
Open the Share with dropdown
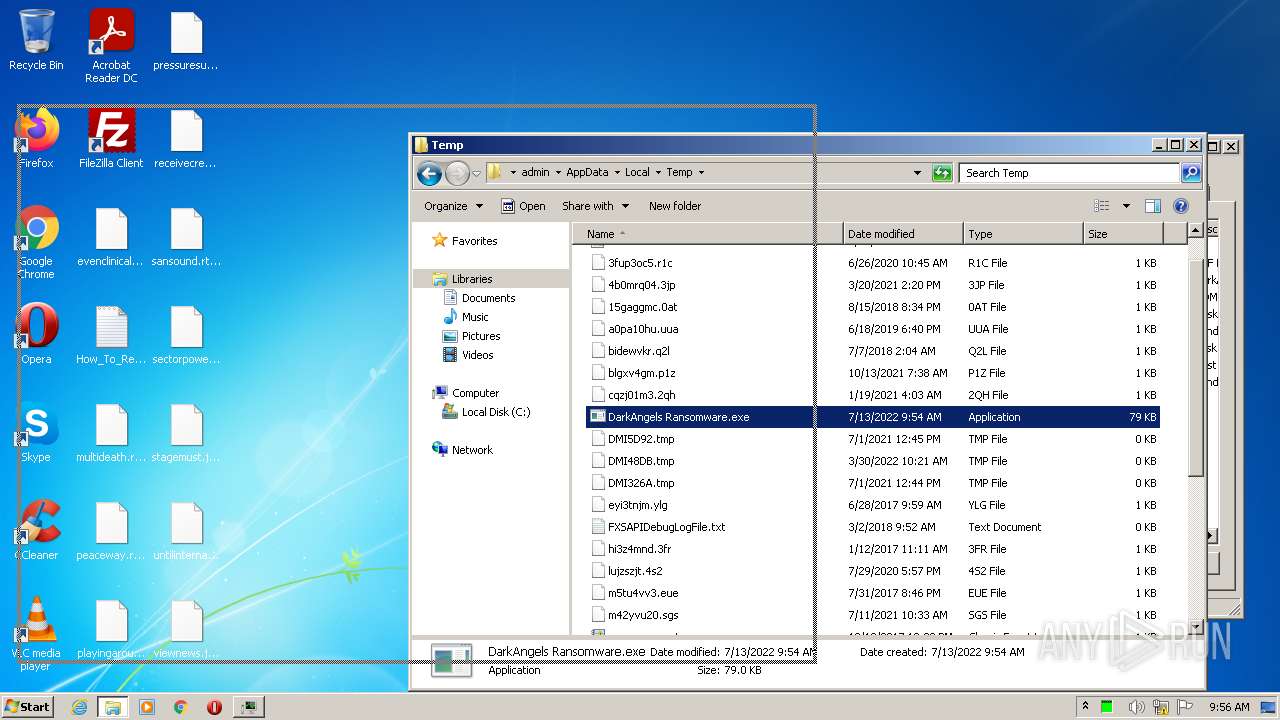pyautogui.click(x=595, y=206)
